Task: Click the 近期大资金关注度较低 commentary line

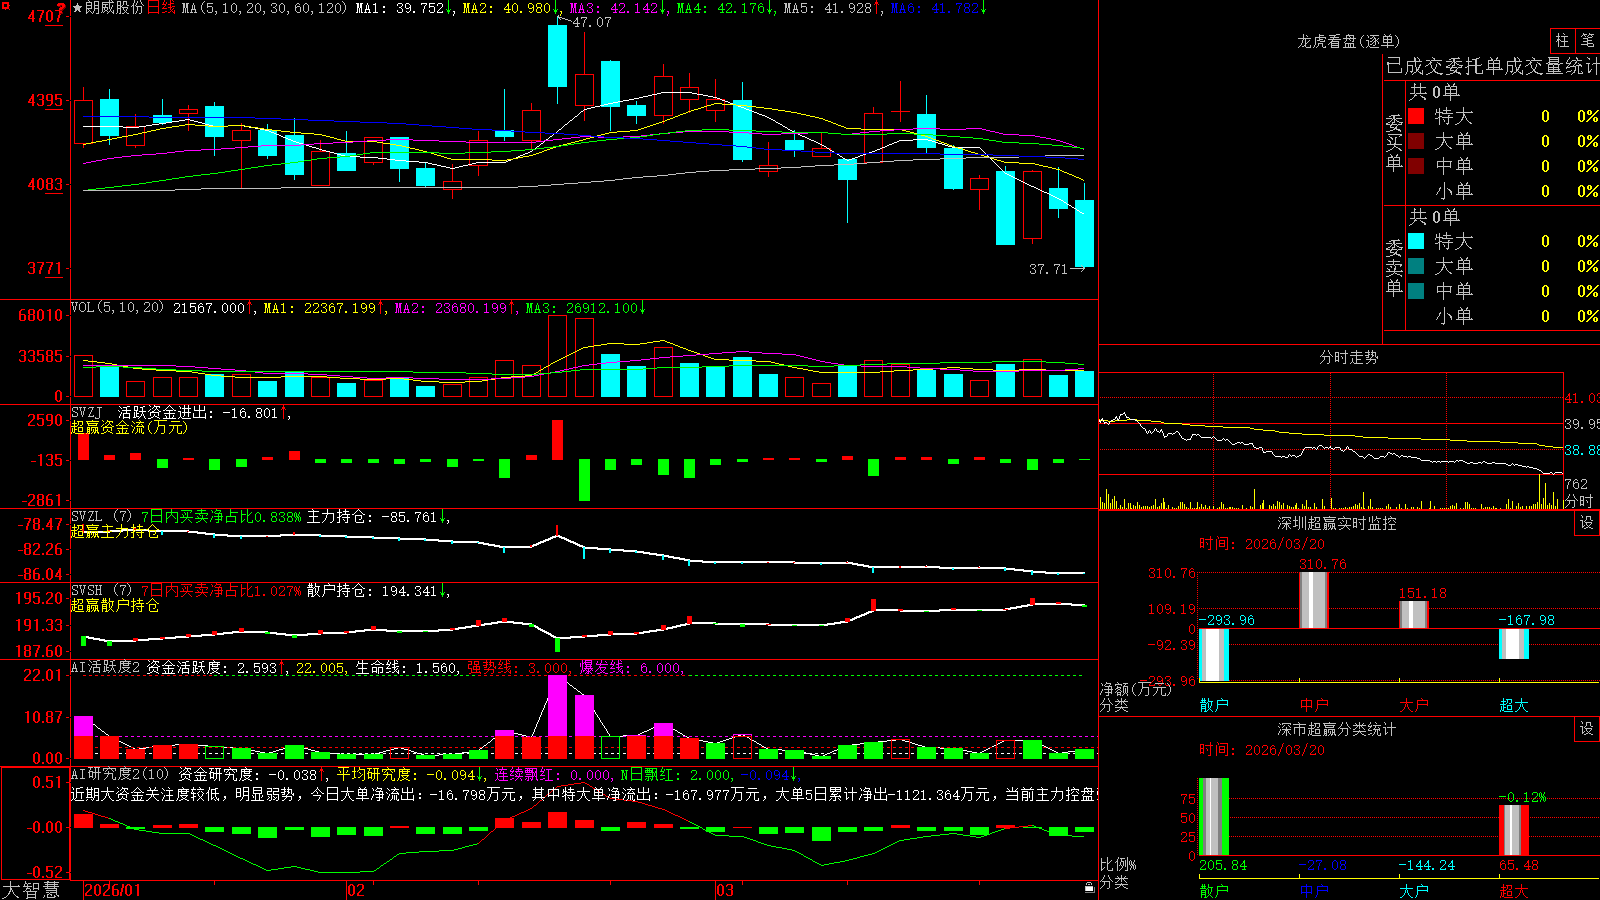Action: pos(584,794)
